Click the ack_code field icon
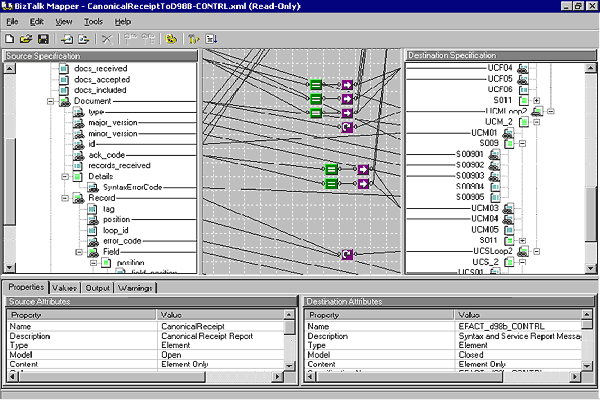The image size is (600, 400). [x=78, y=155]
